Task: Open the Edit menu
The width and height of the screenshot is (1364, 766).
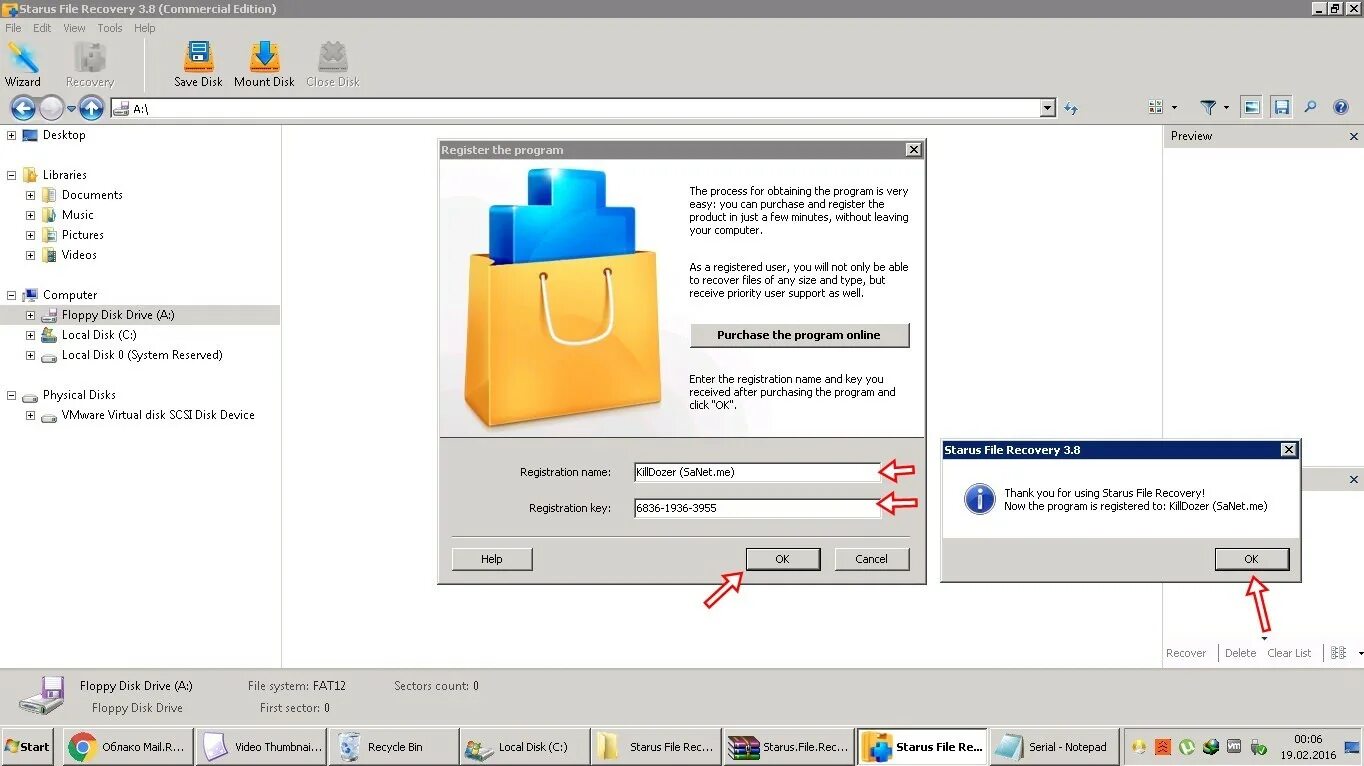Action: (x=42, y=28)
